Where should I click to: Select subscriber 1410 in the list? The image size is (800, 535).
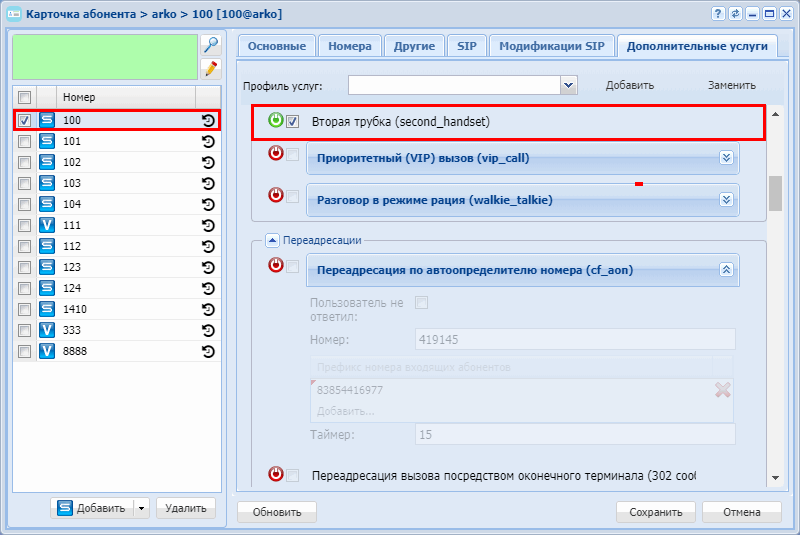tap(75, 309)
